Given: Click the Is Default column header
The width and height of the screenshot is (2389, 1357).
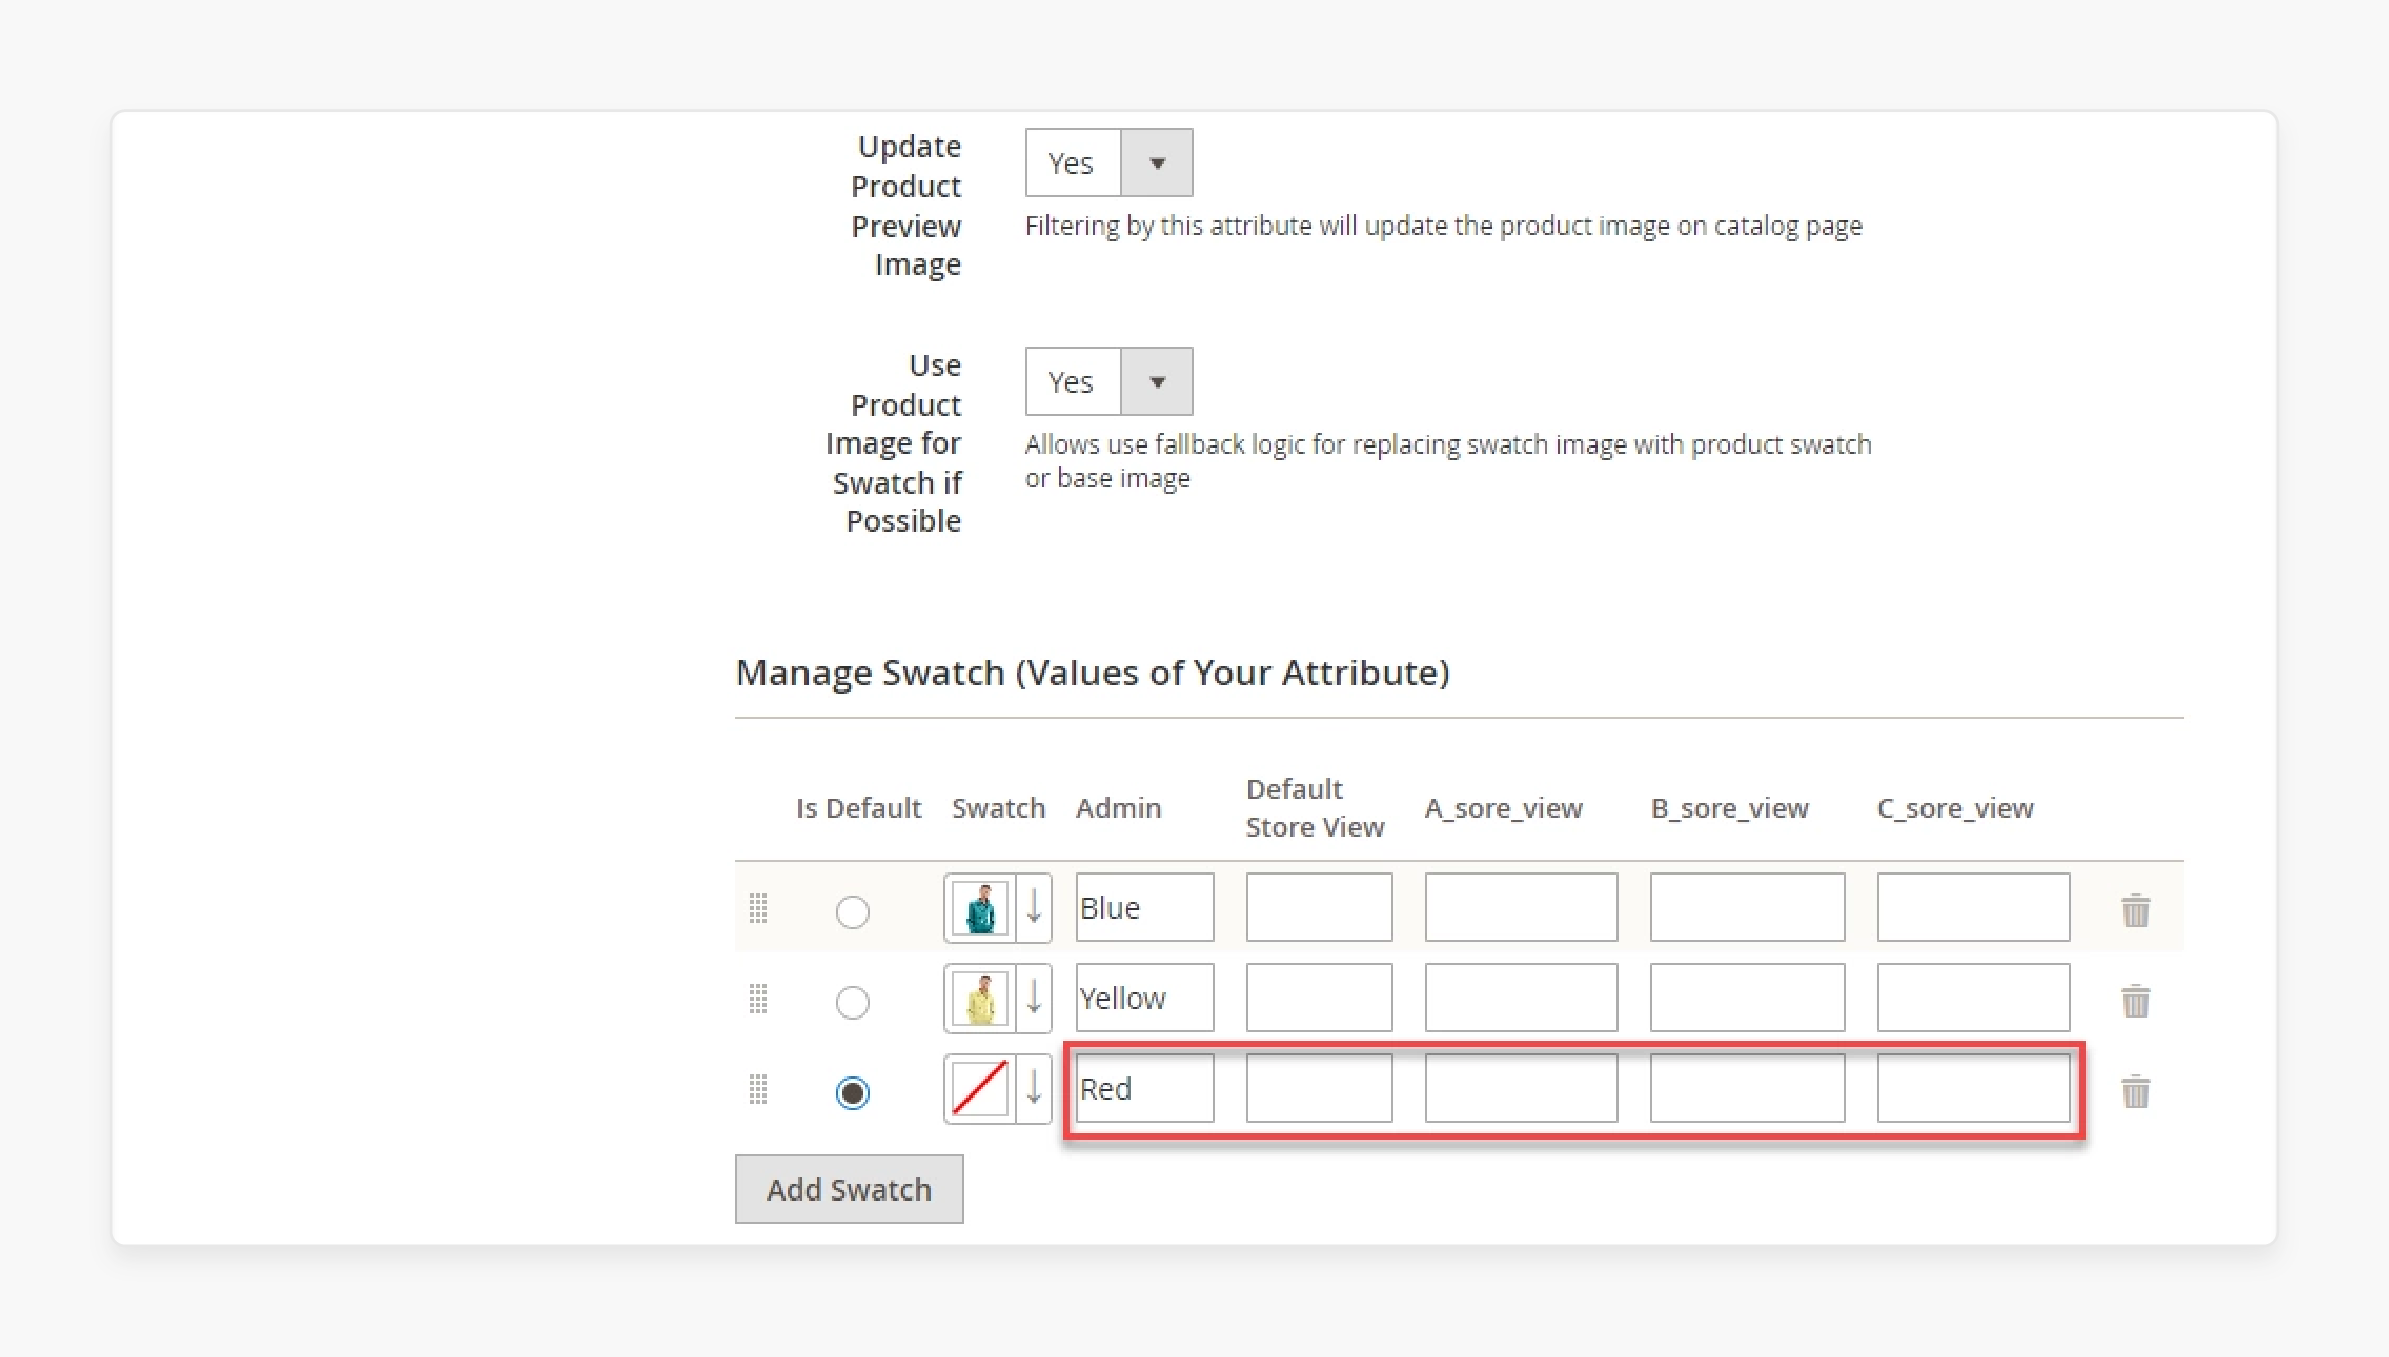Looking at the screenshot, I should [x=858, y=808].
